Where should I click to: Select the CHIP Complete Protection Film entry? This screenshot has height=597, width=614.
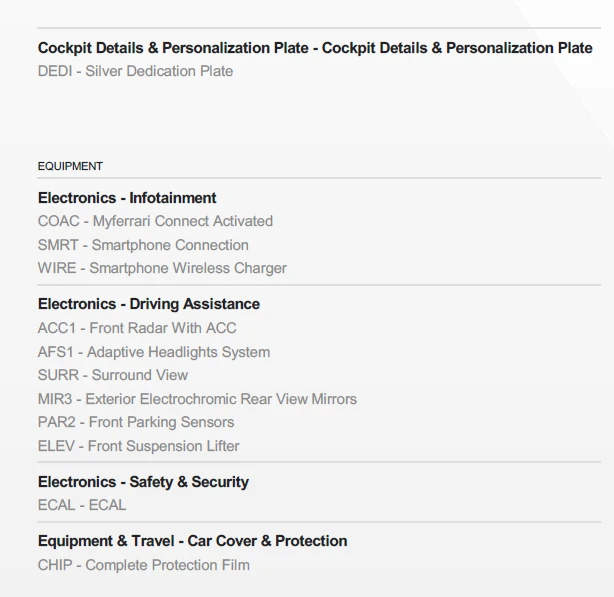click(x=144, y=565)
